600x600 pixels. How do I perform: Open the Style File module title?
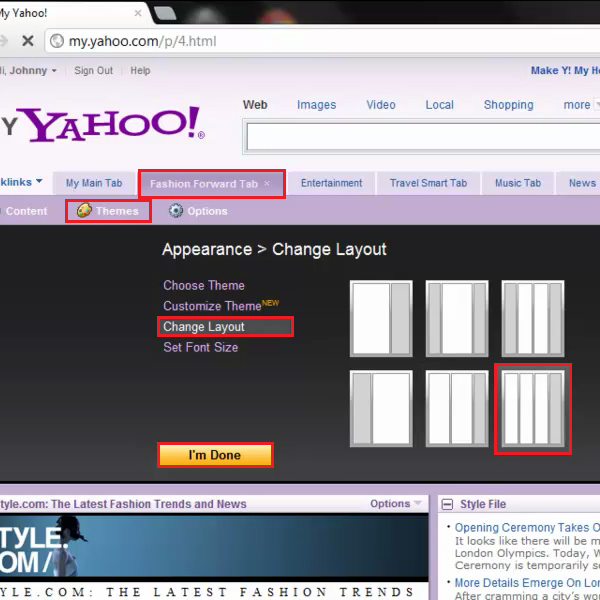(483, 504)
